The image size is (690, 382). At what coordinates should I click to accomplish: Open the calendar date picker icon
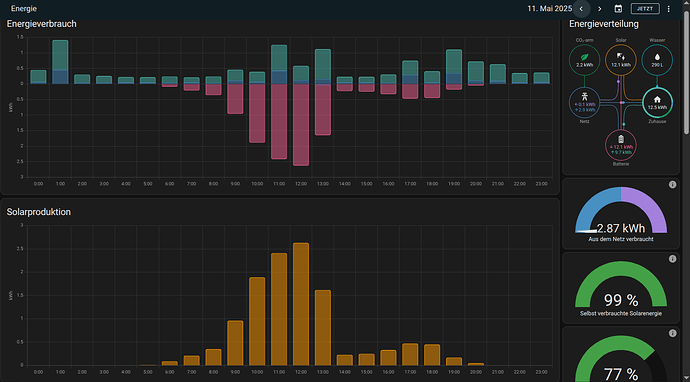pyautogui.click(x=618, y=9)
